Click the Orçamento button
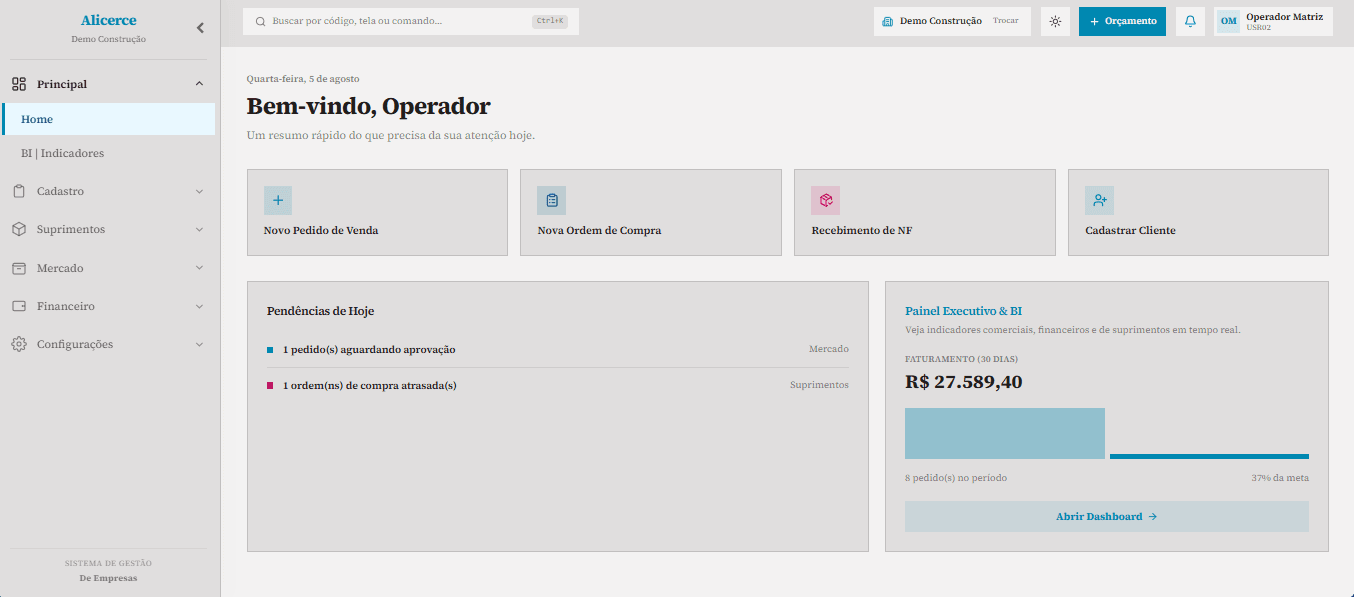Viewport: 1354px width, 597px height. pyautogui.click(x=1122, y=21)
